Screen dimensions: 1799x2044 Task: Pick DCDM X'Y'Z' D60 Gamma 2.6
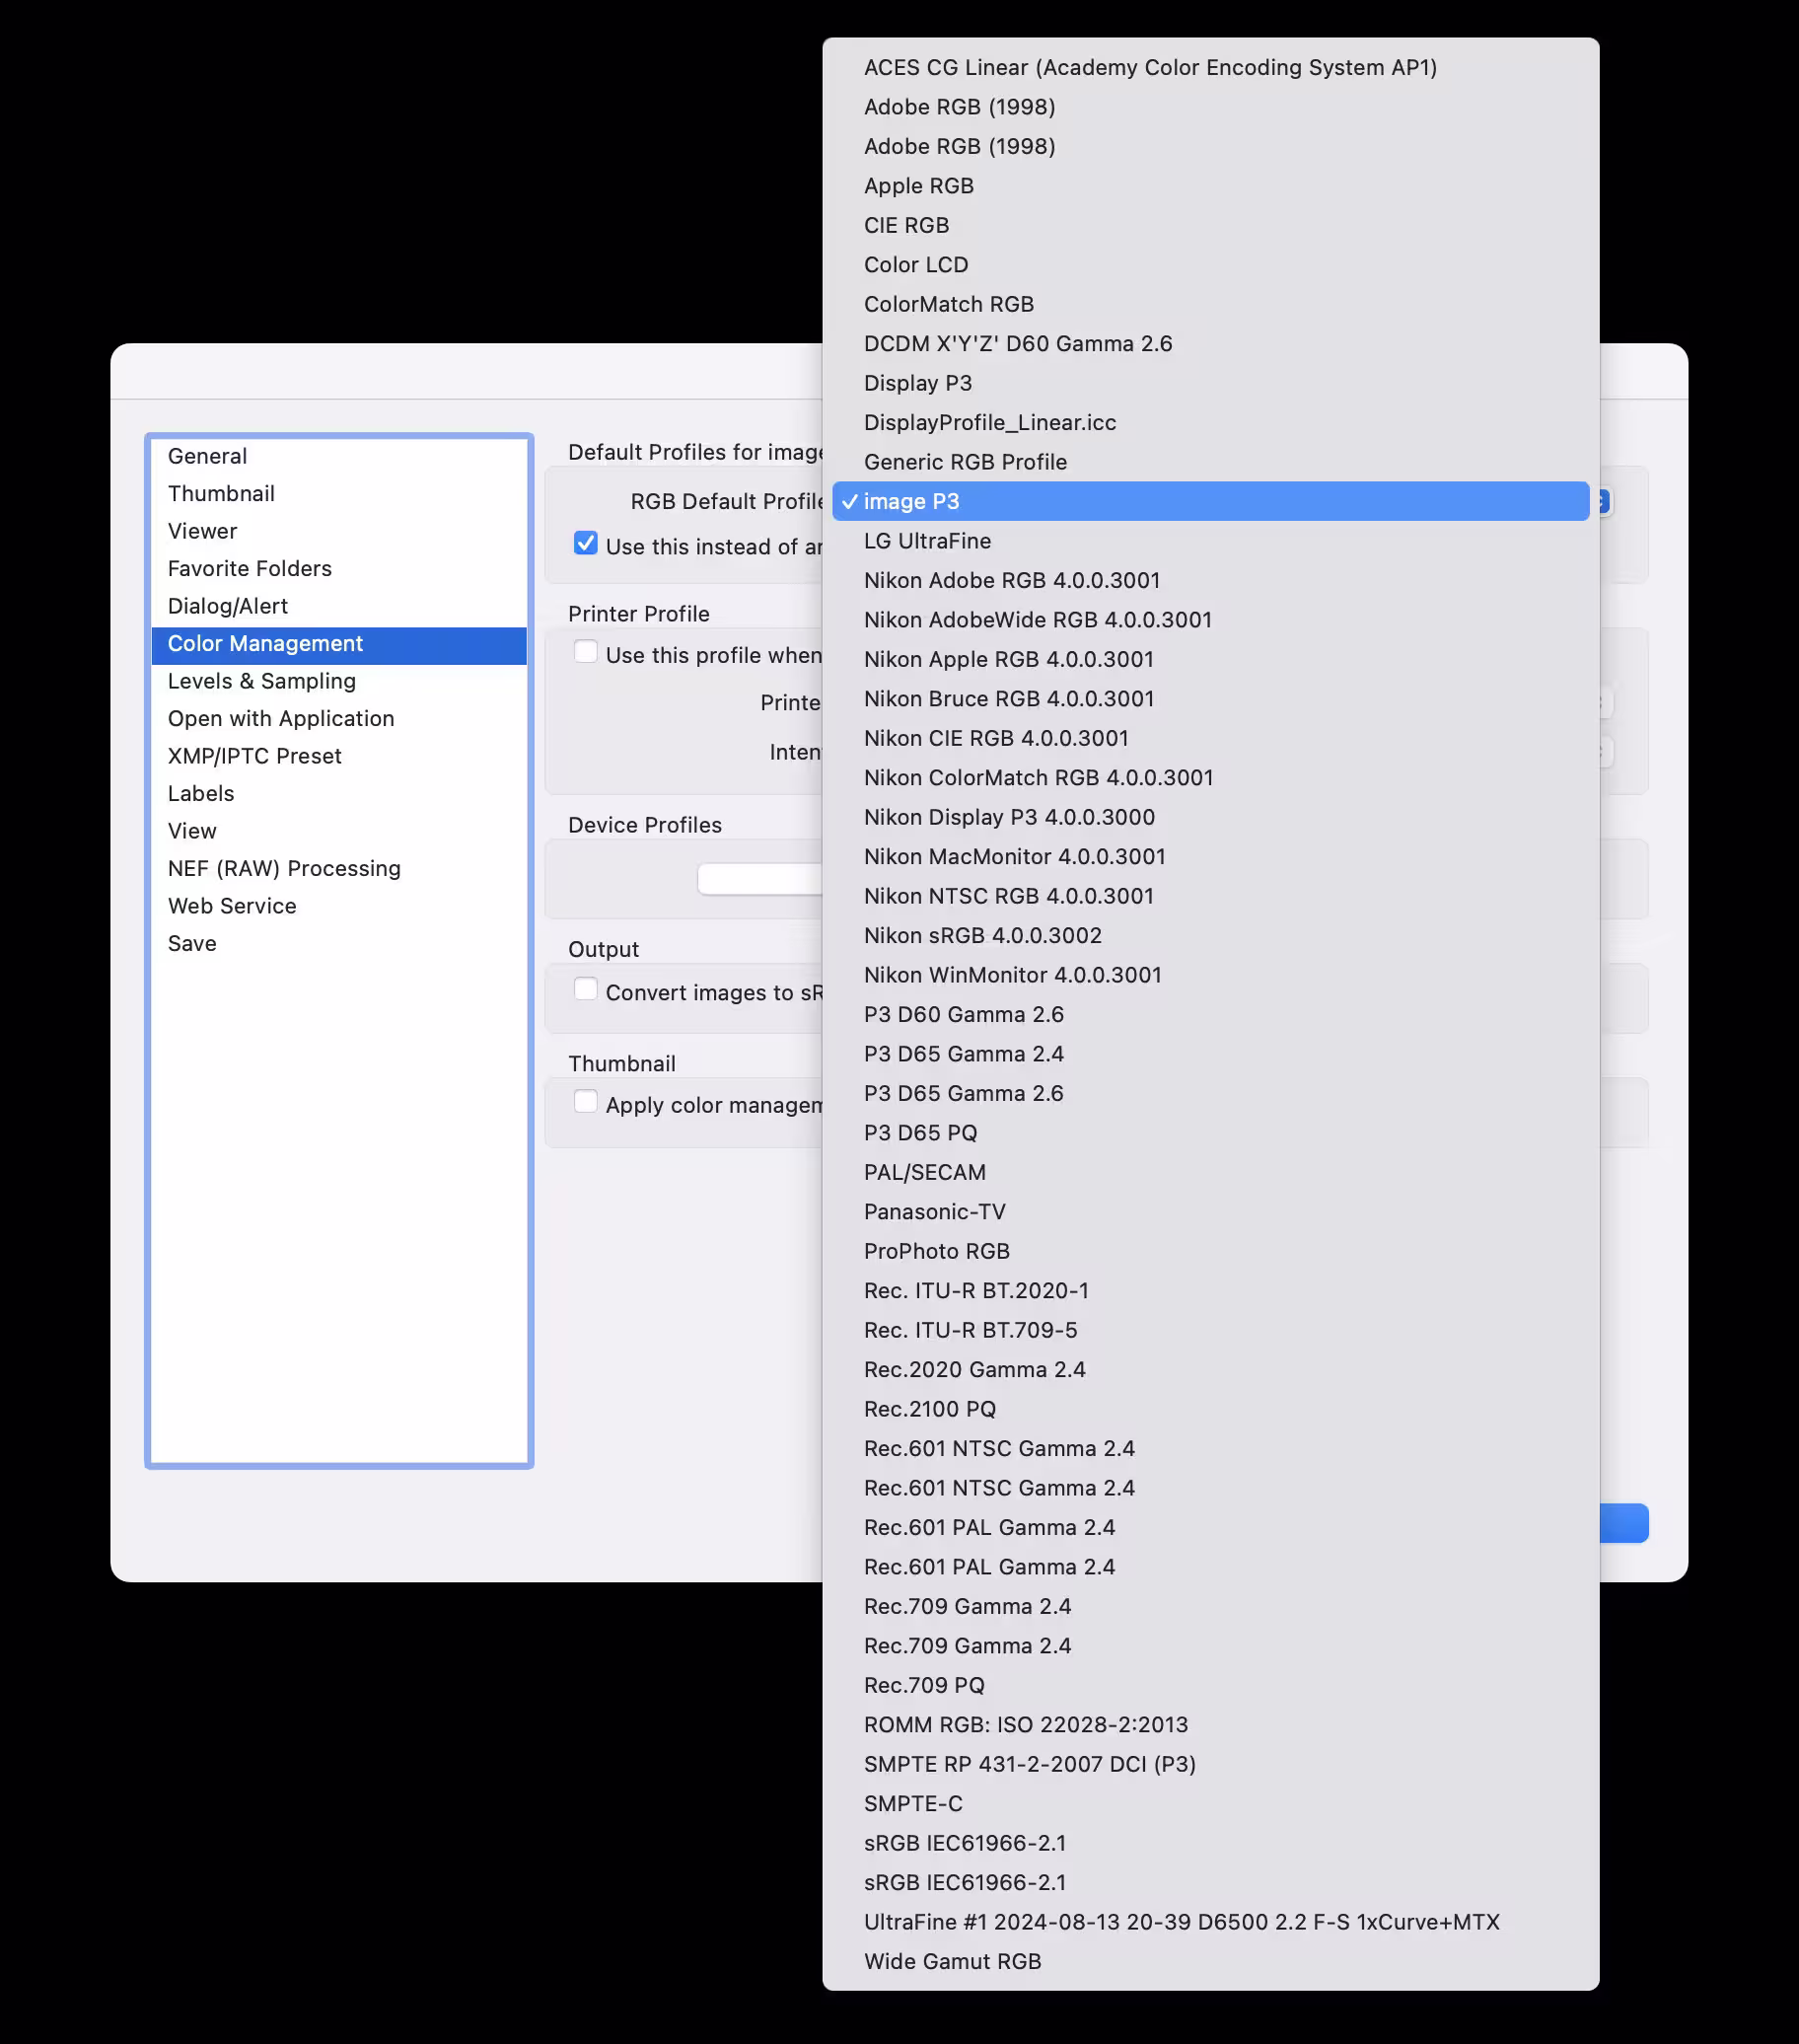[x=1210, y=344]
